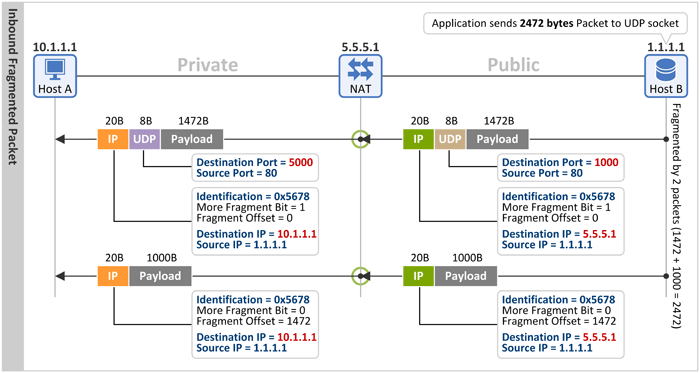Click the Inbound Fragmented Packet sidebar title
This screenshot has height=373, width=700.
pos(12,87)
